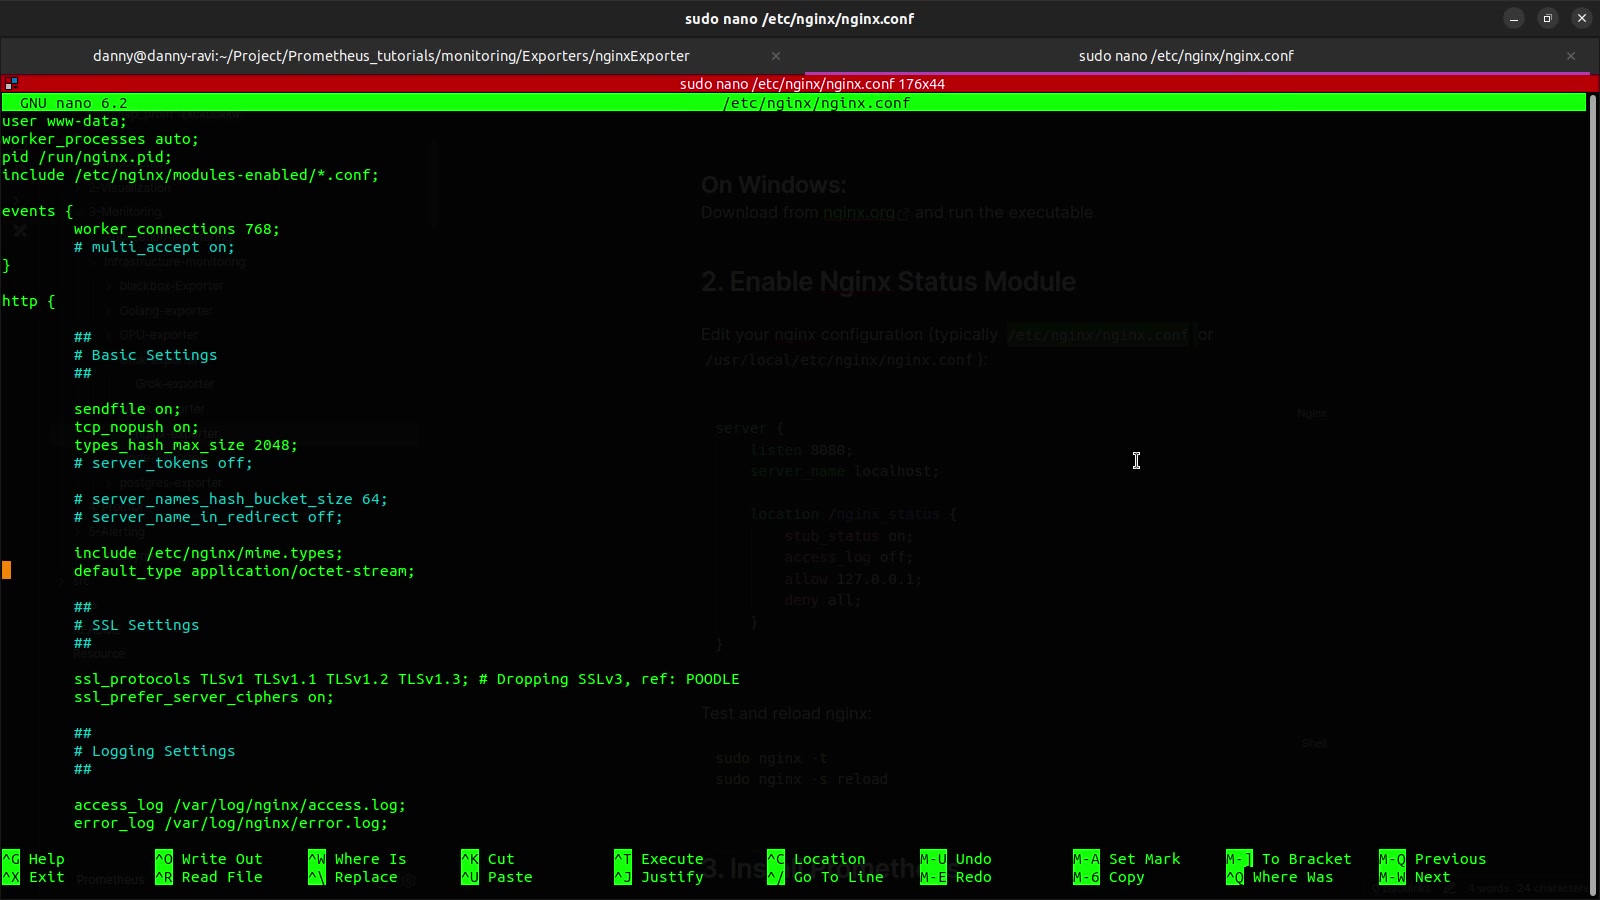Click the ^O Write Out shortcut

(209, 859)
